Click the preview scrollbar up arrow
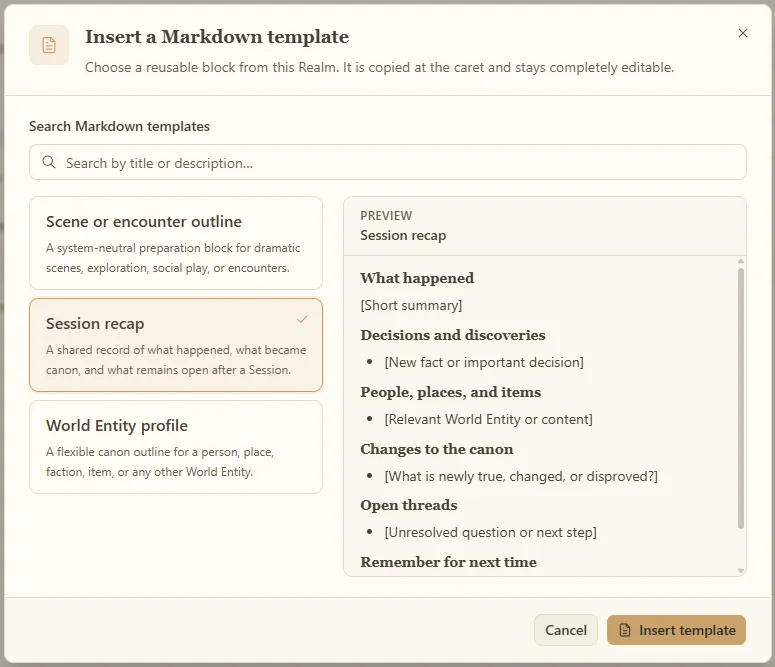The height and width of the screenshot is (667, 775). [x=740, y=261]
